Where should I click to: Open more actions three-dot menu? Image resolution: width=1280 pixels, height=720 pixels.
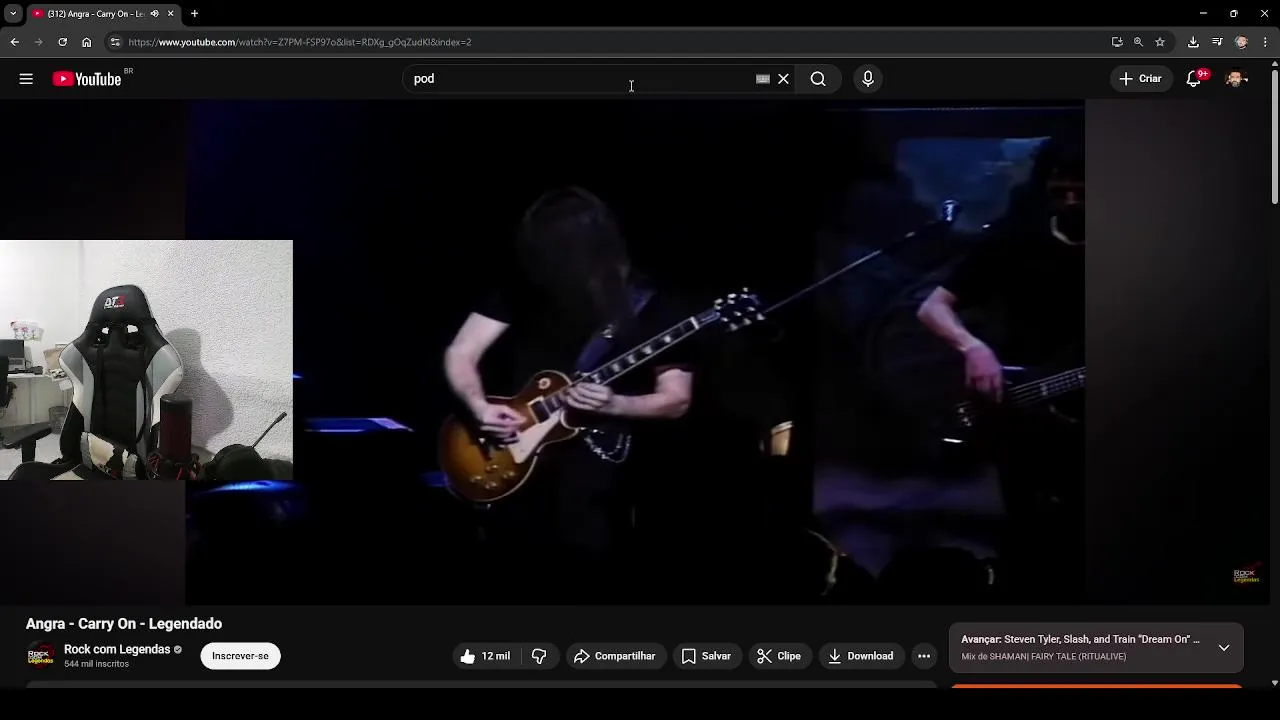pyautogui.click(x=924, y=656)
